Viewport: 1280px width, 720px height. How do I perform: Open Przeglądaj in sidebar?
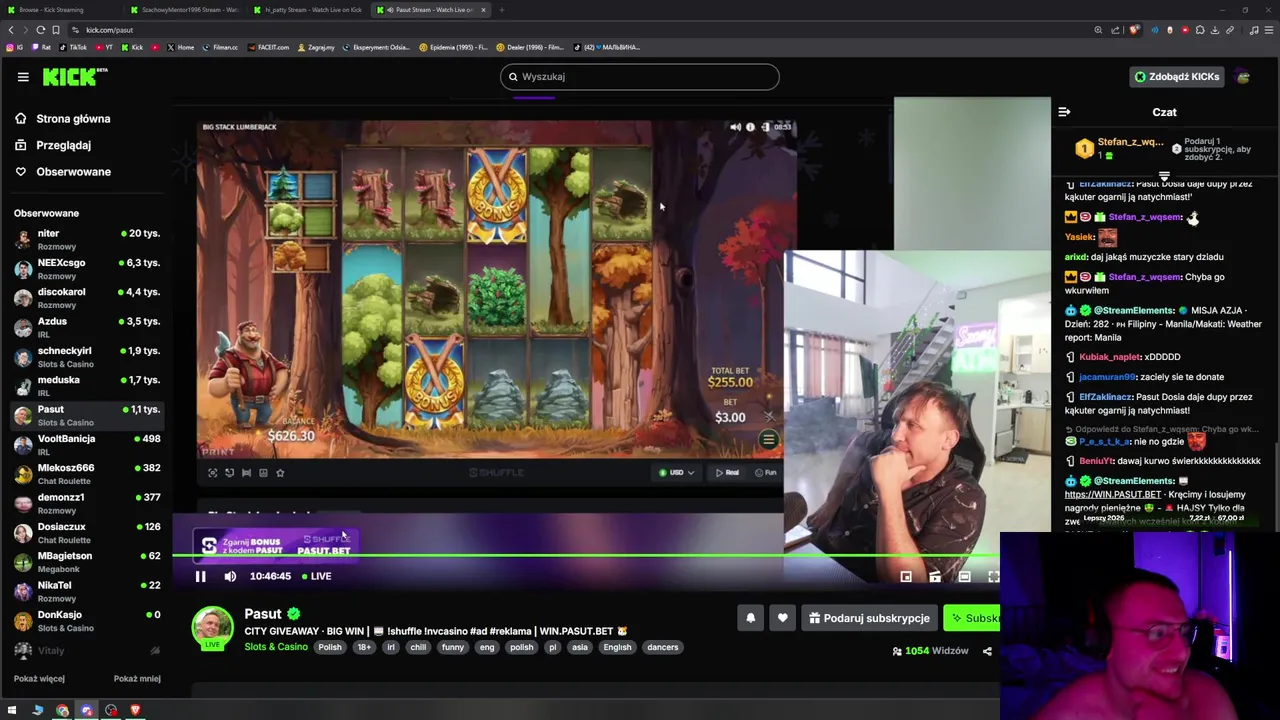[x=63, y=145]
